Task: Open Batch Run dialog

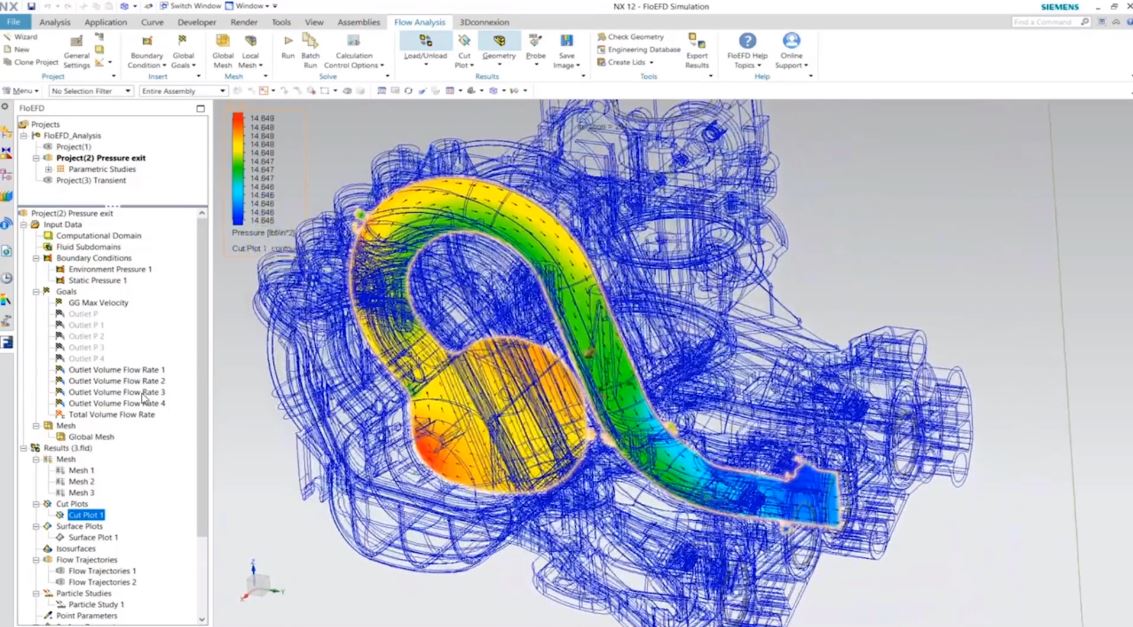Action: (x=310, y=51)
